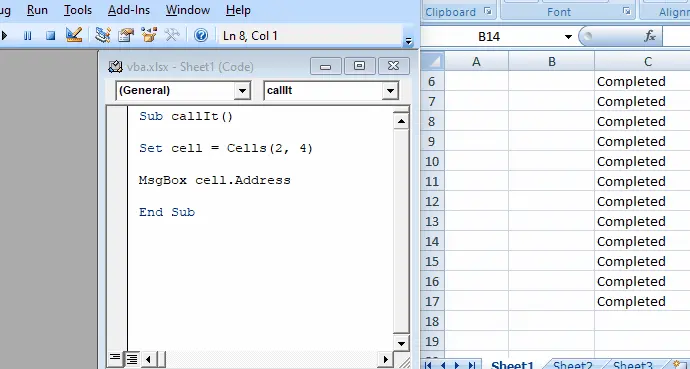
Task: Switch to the Sheet1 tab
Action: click(x=512, y=365)
